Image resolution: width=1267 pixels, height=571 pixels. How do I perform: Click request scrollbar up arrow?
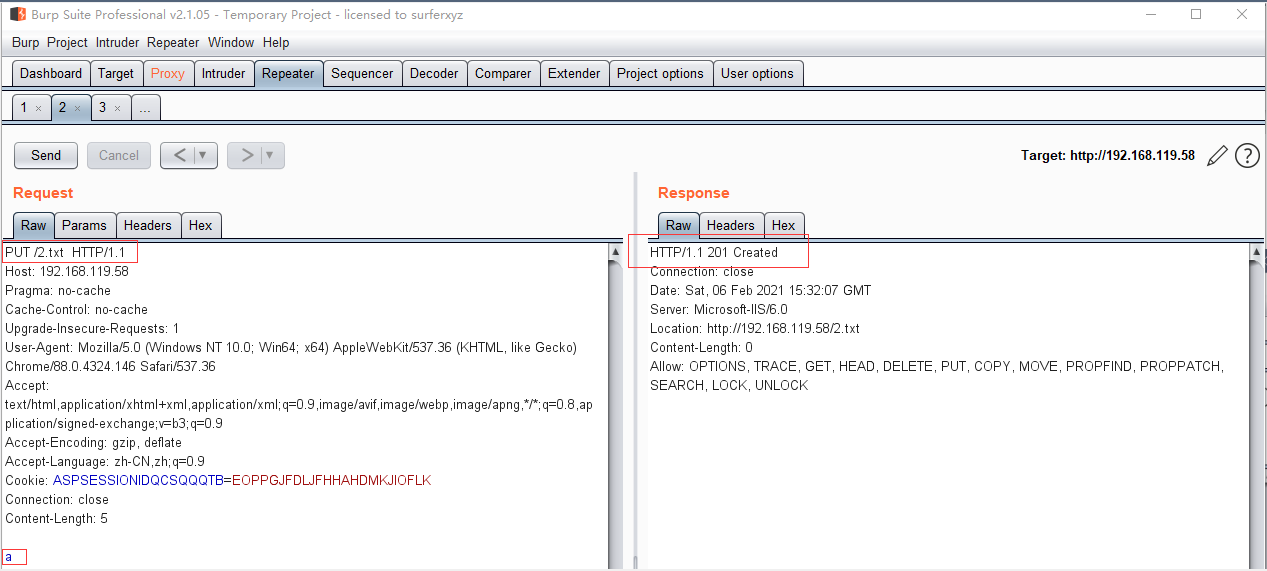coord(615,253)
